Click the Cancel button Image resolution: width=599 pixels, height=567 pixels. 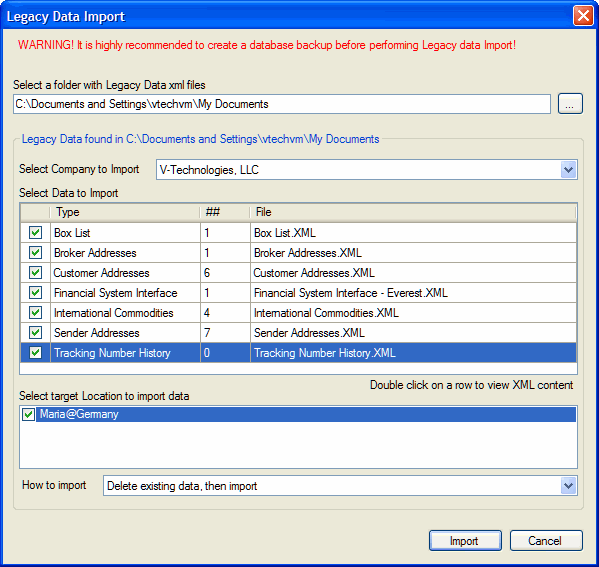pyautogui.click(x=546, y=541)
